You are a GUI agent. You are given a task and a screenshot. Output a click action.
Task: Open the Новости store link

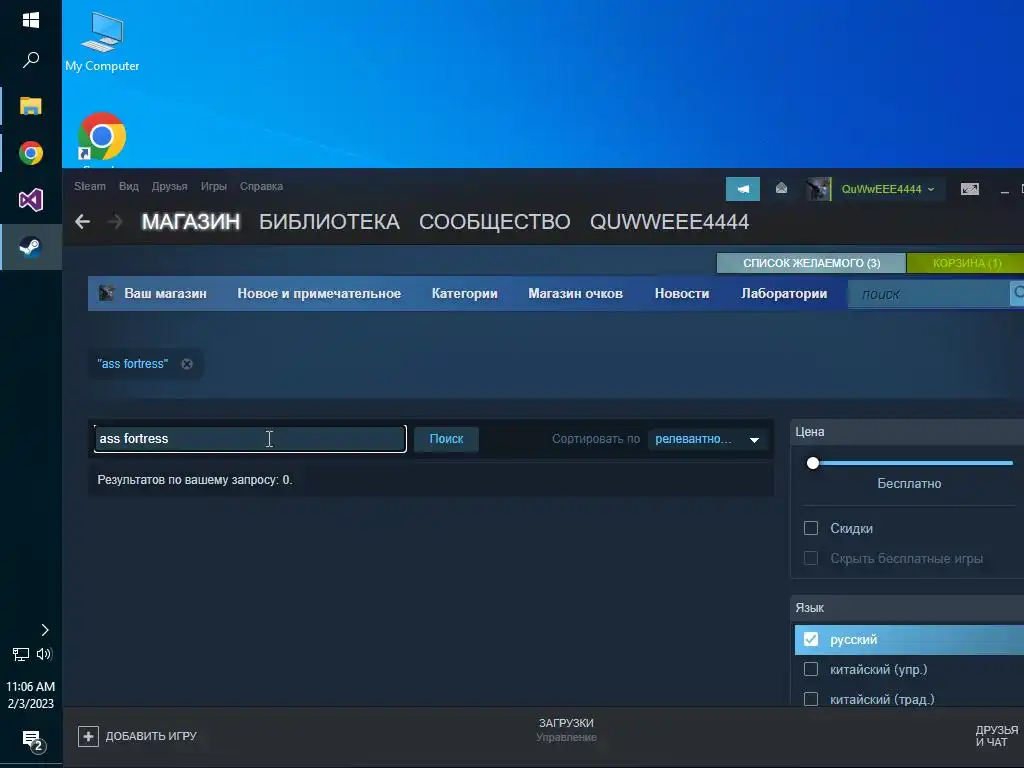pyautogui.click(x=682, y=293)
